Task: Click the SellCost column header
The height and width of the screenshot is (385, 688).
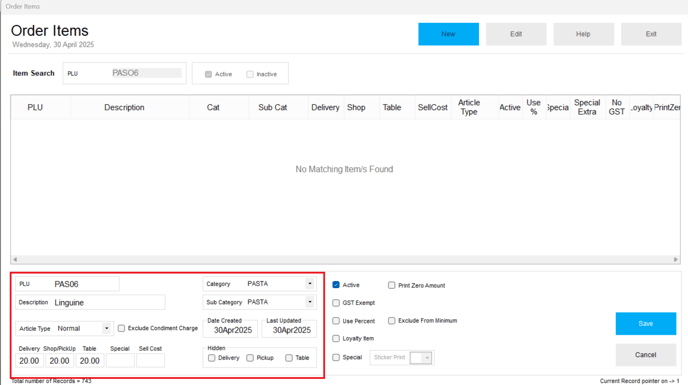Action: point(433,108)
